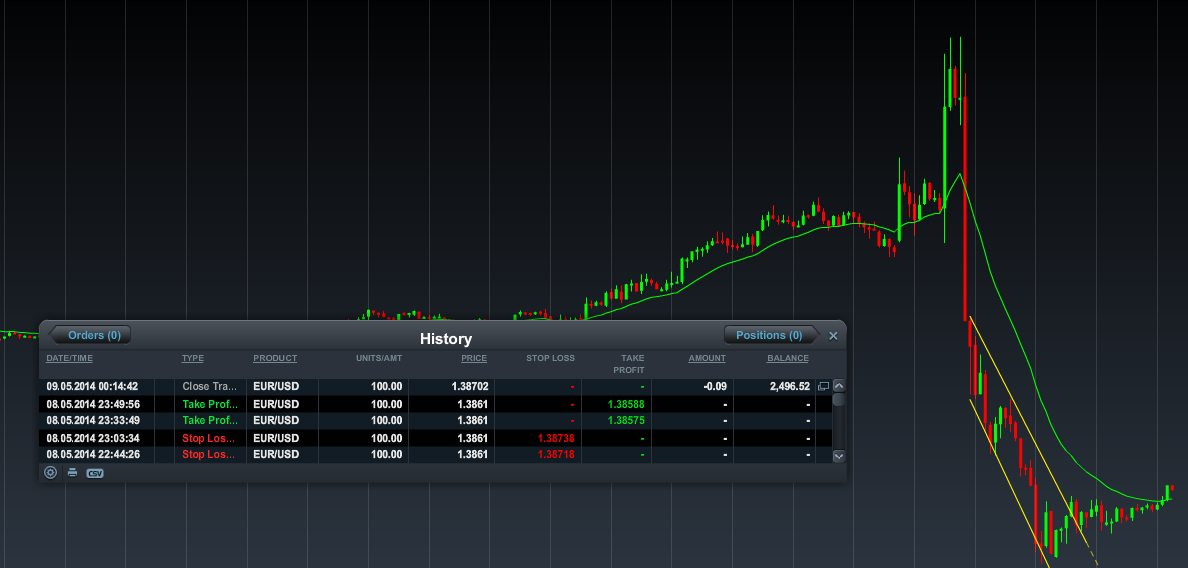Click the UNITS/AMT column header
The height and width of the screenshot is (568, 1188).
pyautogui.click(x=379, y=358)
